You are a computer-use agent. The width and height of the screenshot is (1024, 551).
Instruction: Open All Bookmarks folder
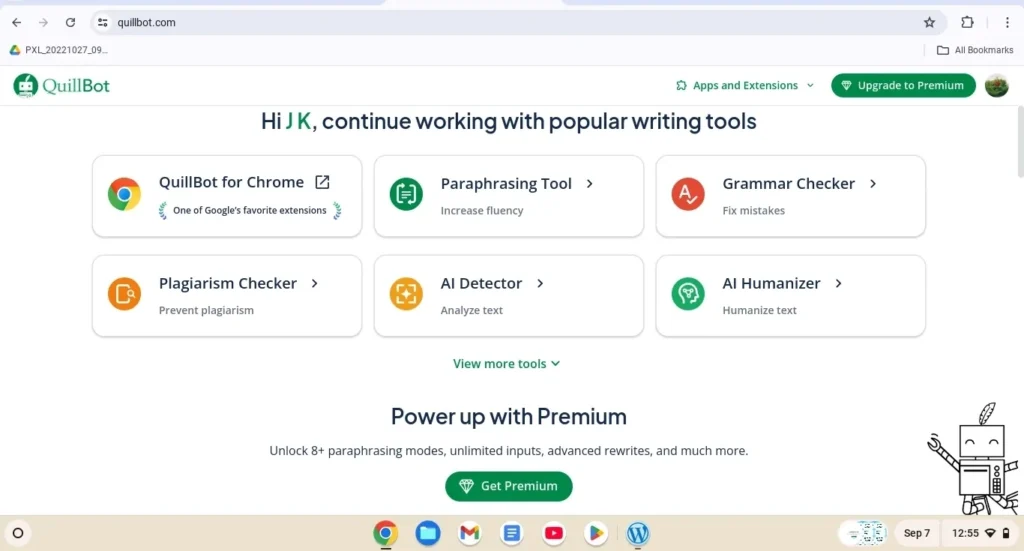click(x=975, y=50)
